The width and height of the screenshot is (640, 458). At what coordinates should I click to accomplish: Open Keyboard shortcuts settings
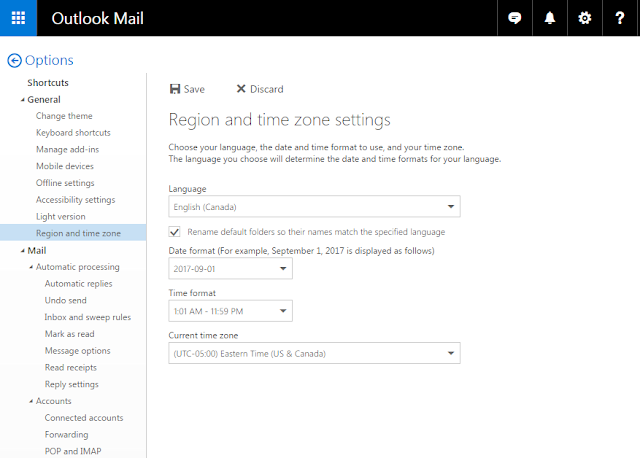click(x=73, y=133)
